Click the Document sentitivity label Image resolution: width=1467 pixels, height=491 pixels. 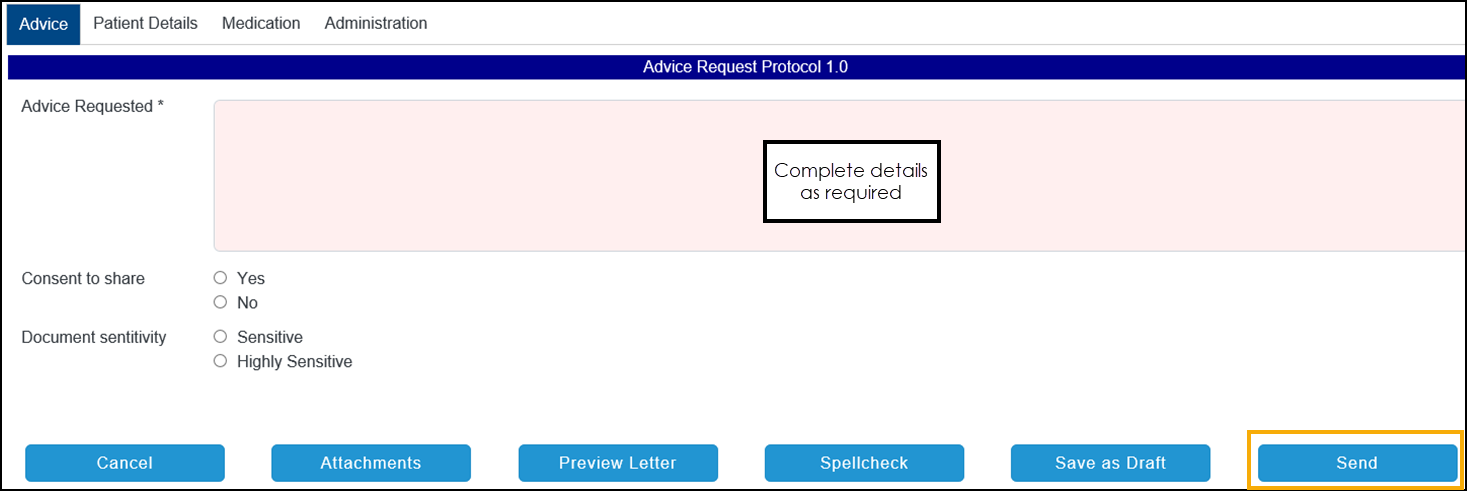pyautogui.click(x=94, y=338)
